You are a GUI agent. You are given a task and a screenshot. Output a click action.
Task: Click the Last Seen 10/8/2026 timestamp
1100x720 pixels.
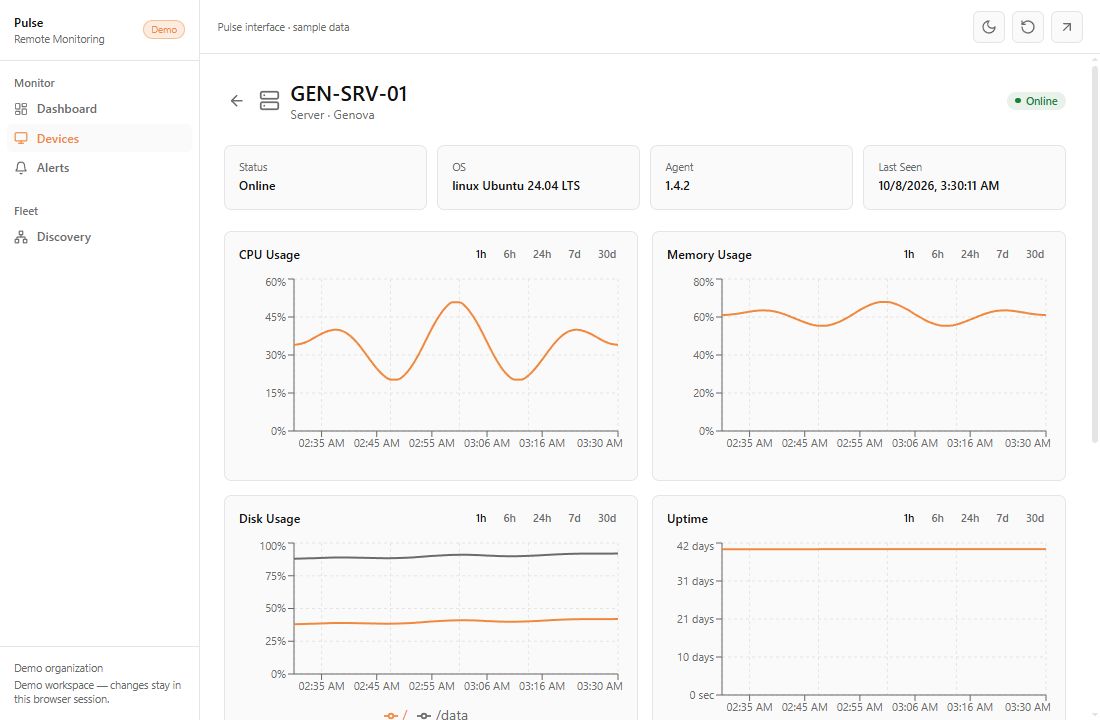(x=938, y=186)
